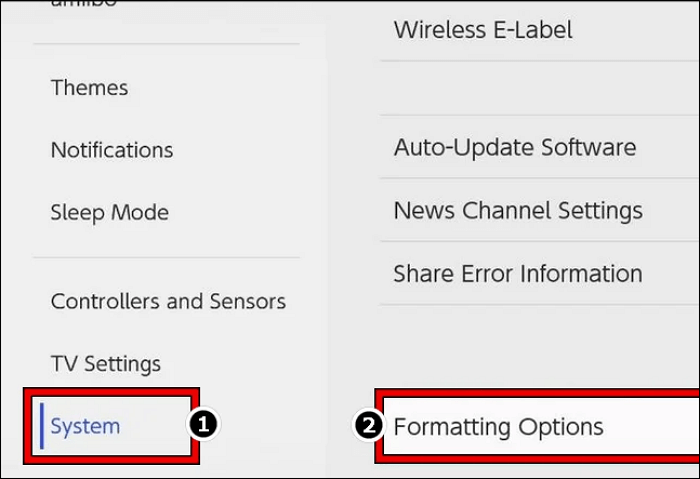
Task: Go to TV Settings
Action: coord(105,364)
